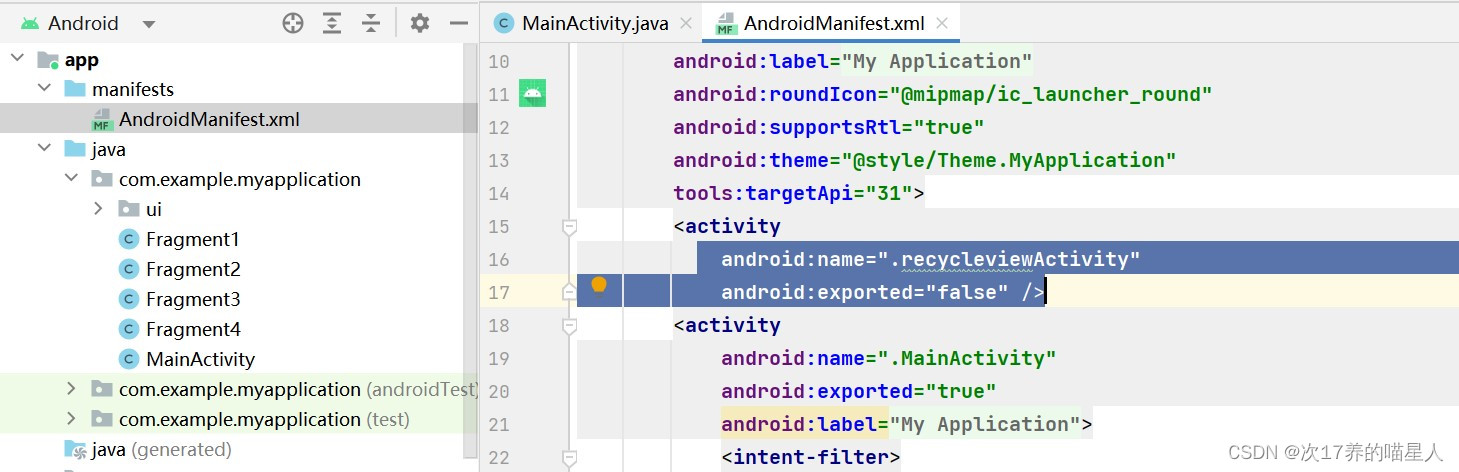Collapse the java folder
The width and height of the screenshot is (1459, 472).
44,149
